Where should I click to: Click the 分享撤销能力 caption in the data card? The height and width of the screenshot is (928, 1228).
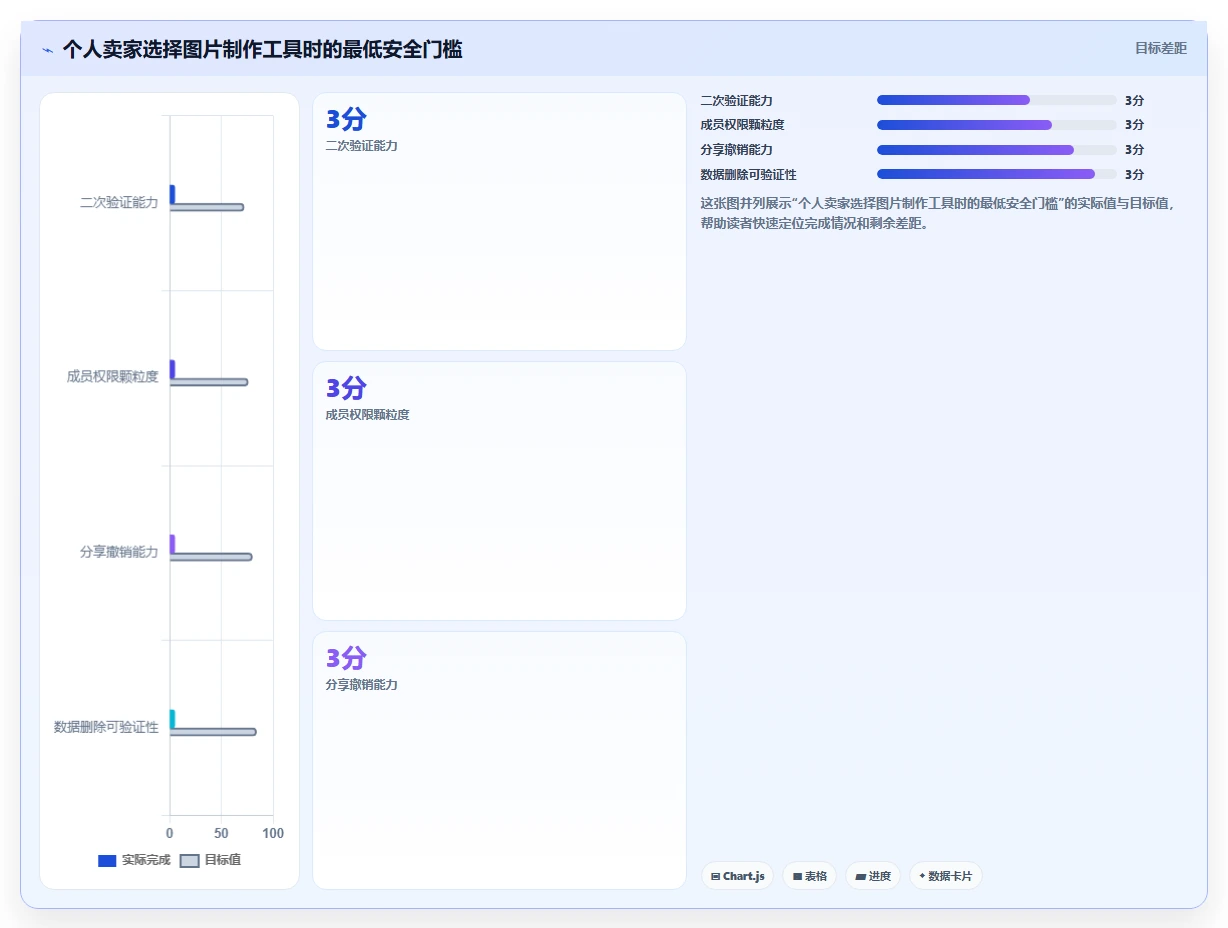click(x=361, y=685)
